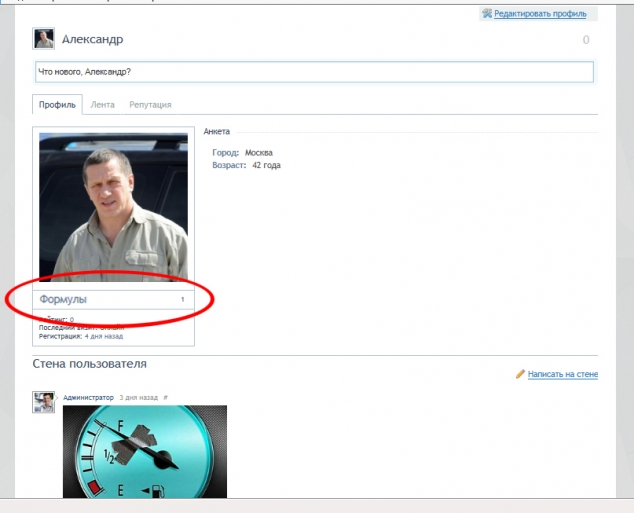The width and height of the screenshot is (634, 513).
Task: Click the pencil icon beside Написать на стене
Action: tap(520, 374)
